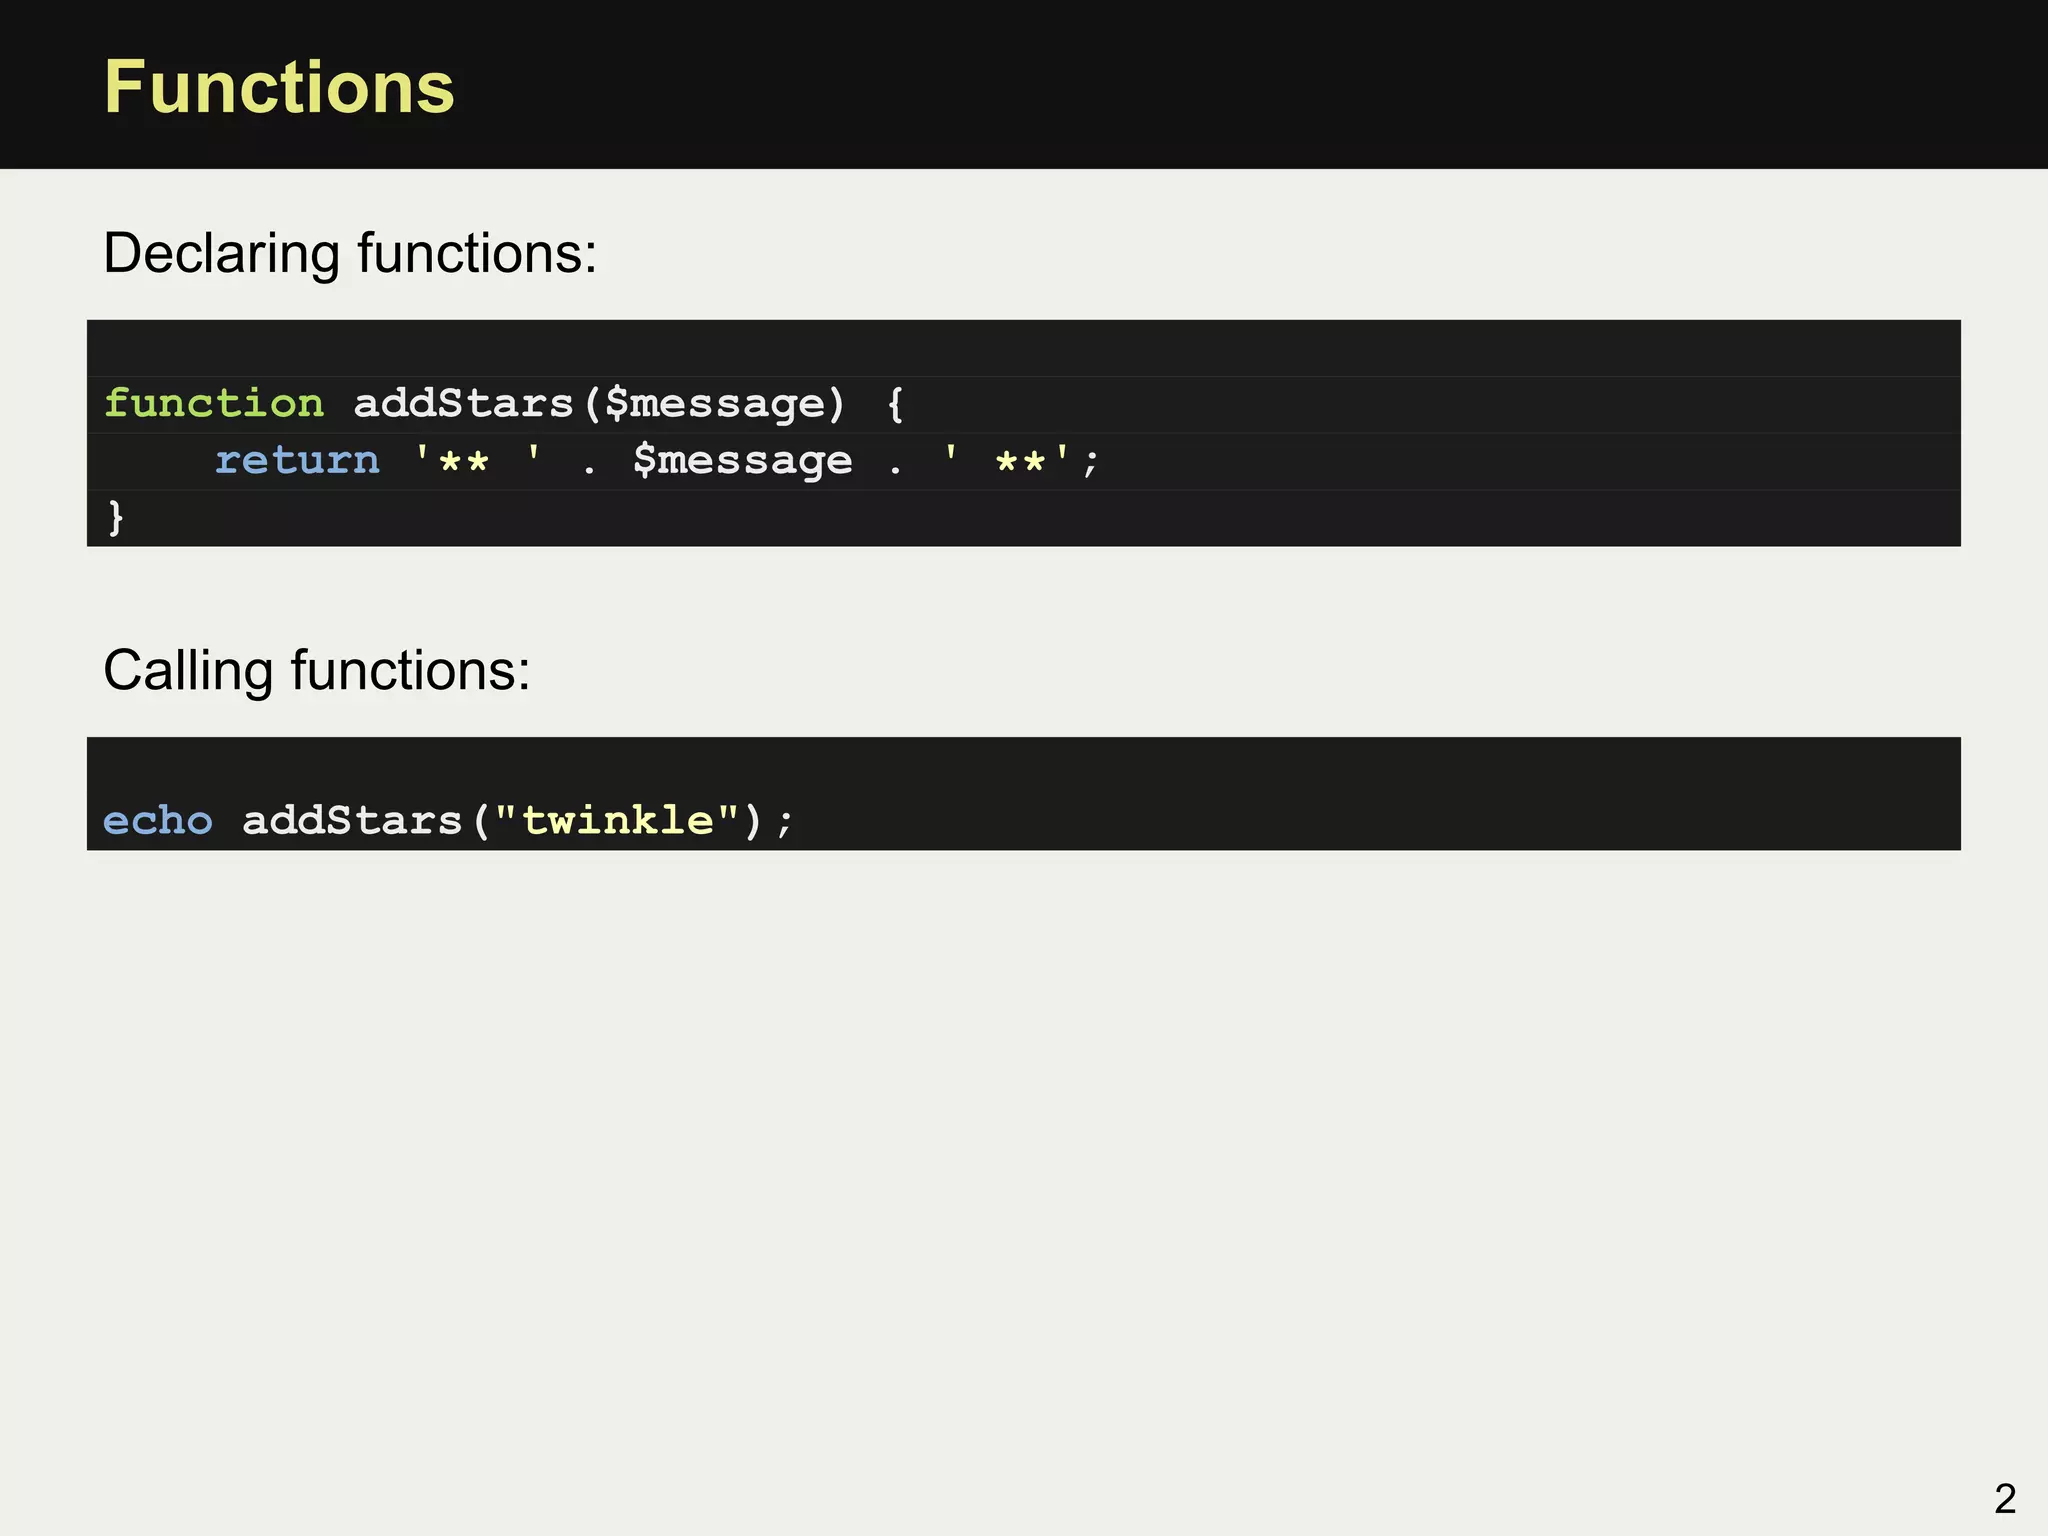Image resolution: width=2048 pixels, height=1536 pixels.
Task: Click the semicolon ending the return statement
Action: [x=1090, y=462]
